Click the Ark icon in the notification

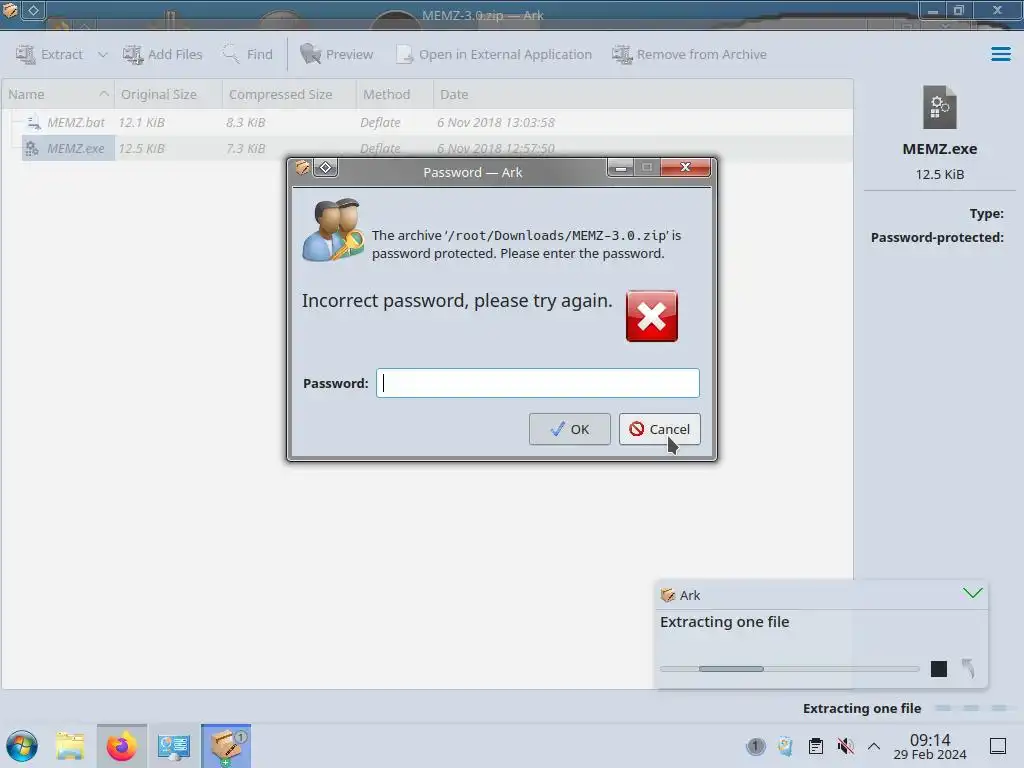(x=667, y=595)
